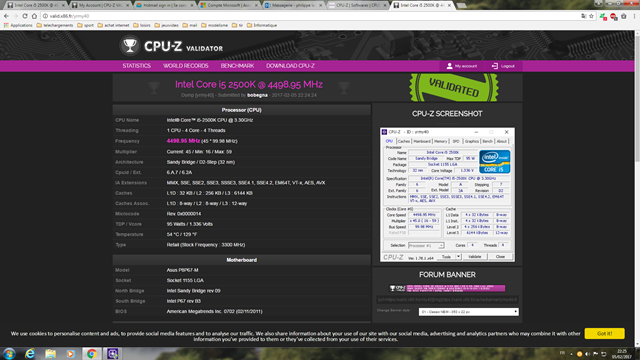Click the 54 °C / 129 °F temperature value
This screenshot has width=640, height=360.
tap(183, 234)
